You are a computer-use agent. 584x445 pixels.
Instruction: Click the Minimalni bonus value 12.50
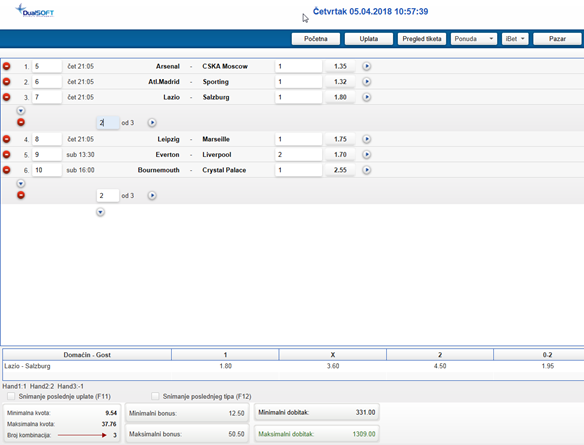click(236, 413)
